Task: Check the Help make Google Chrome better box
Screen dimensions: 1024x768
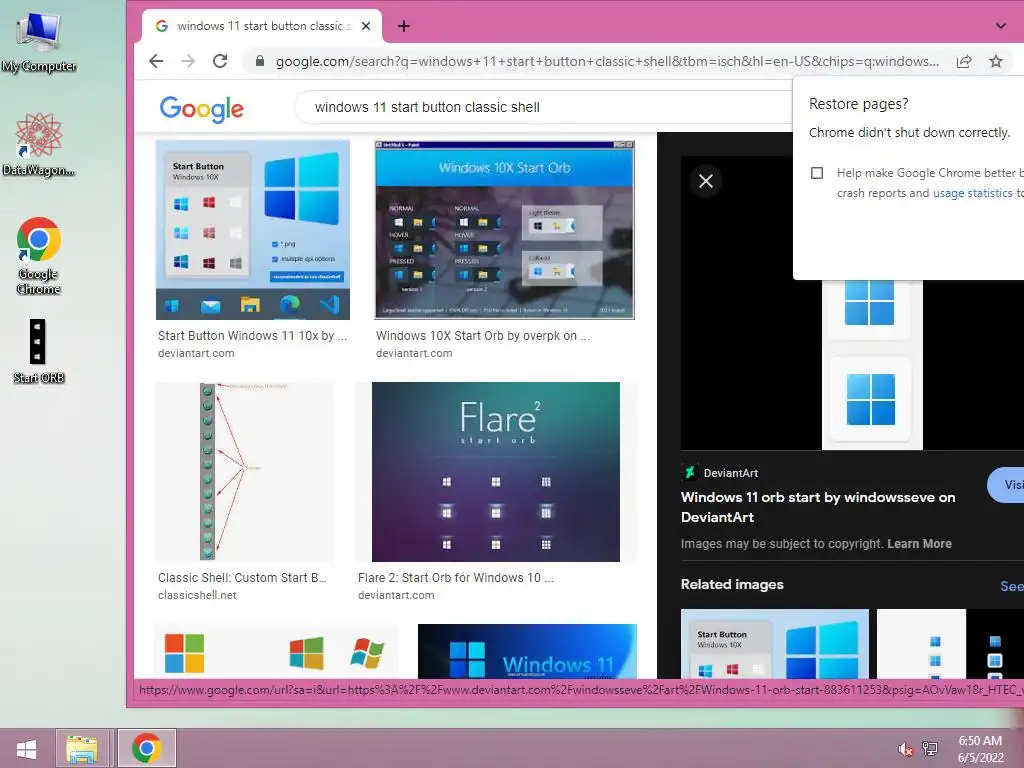Action: (816, 173)
